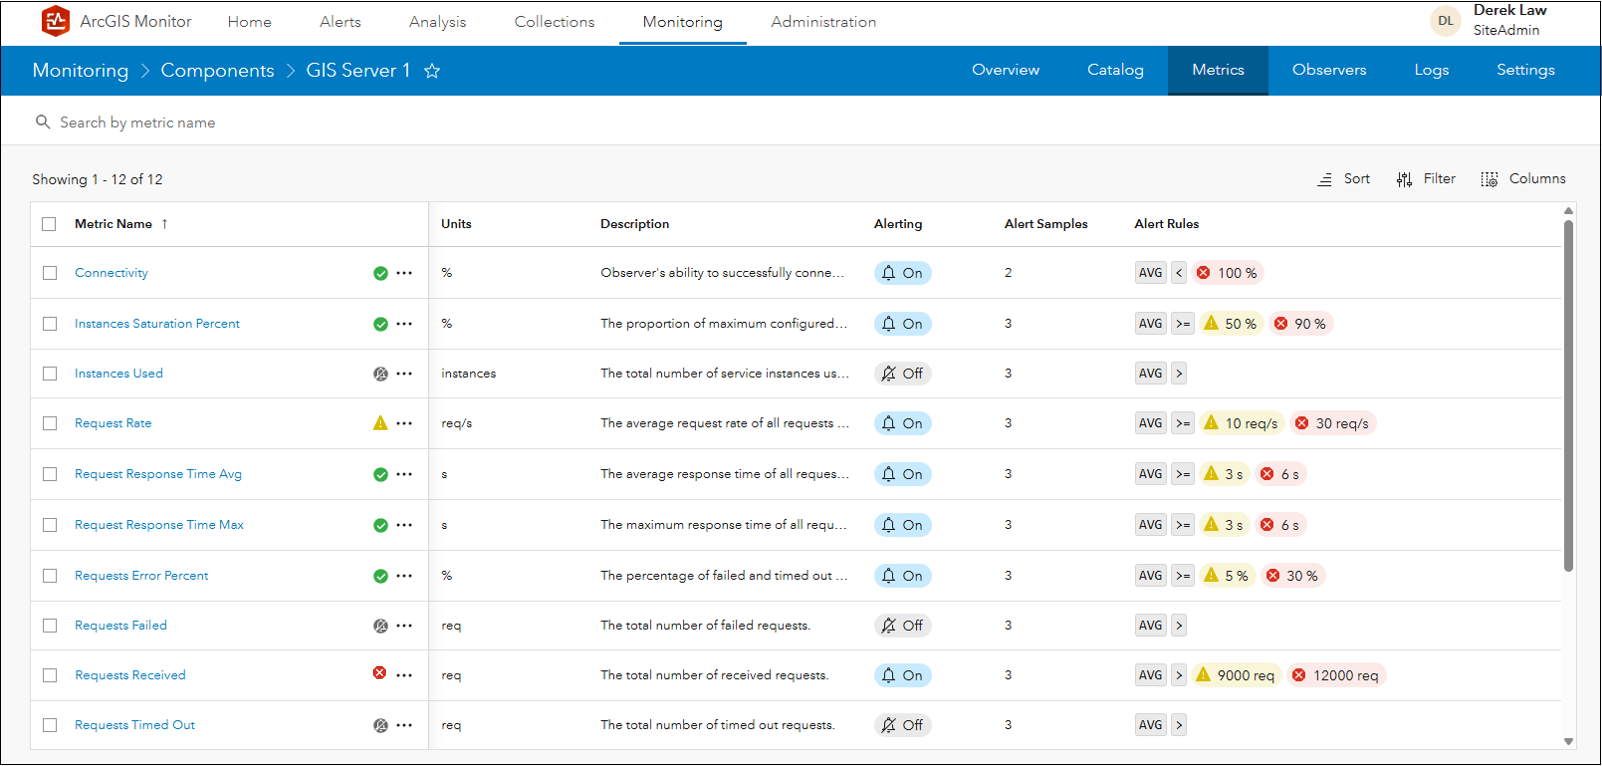
Task: Click the Request Rate warning status icon
Action: coord(380,423)
